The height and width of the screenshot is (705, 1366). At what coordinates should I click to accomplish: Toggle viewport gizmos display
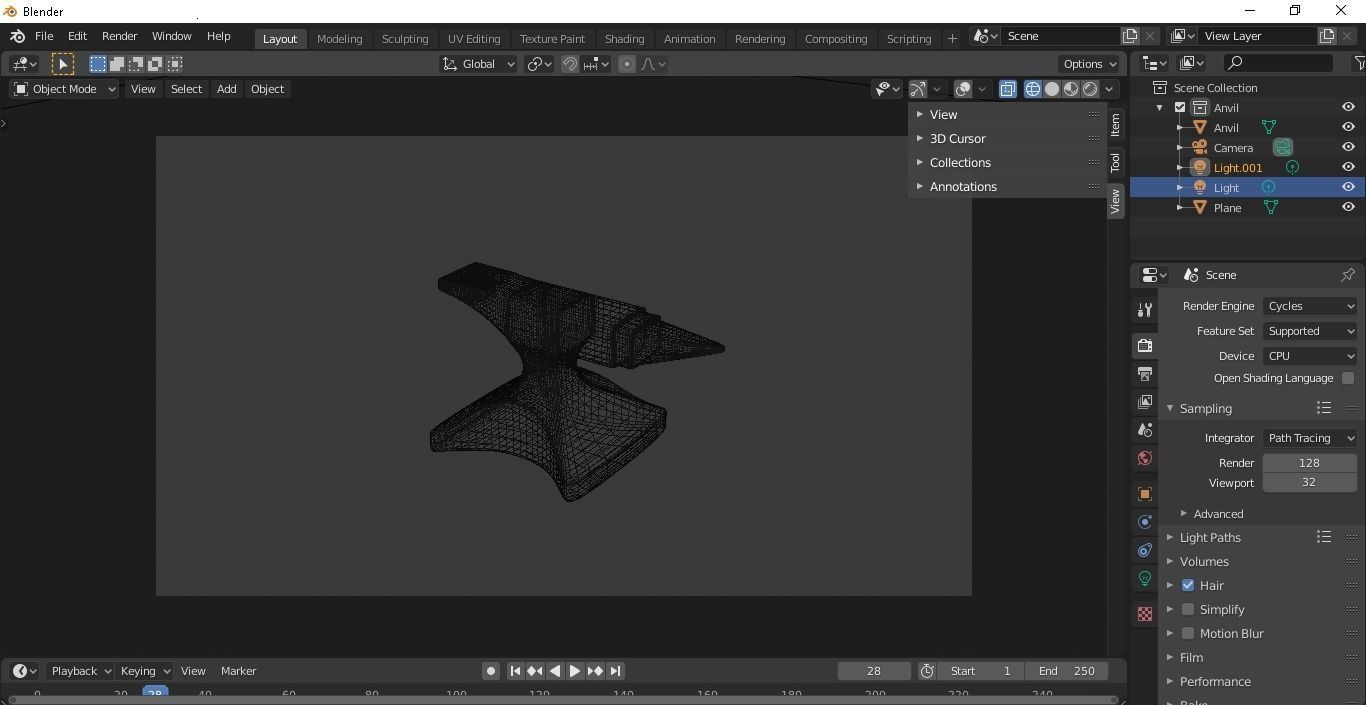pos(918,89)
